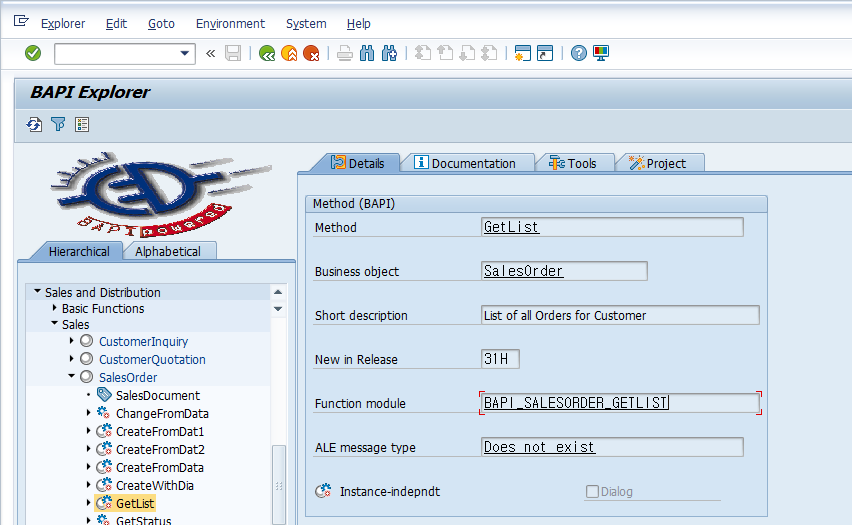The image size is (852, 525).
Task: Select the CreateFromDat2 tree item
Action: [x=160, y=449]
